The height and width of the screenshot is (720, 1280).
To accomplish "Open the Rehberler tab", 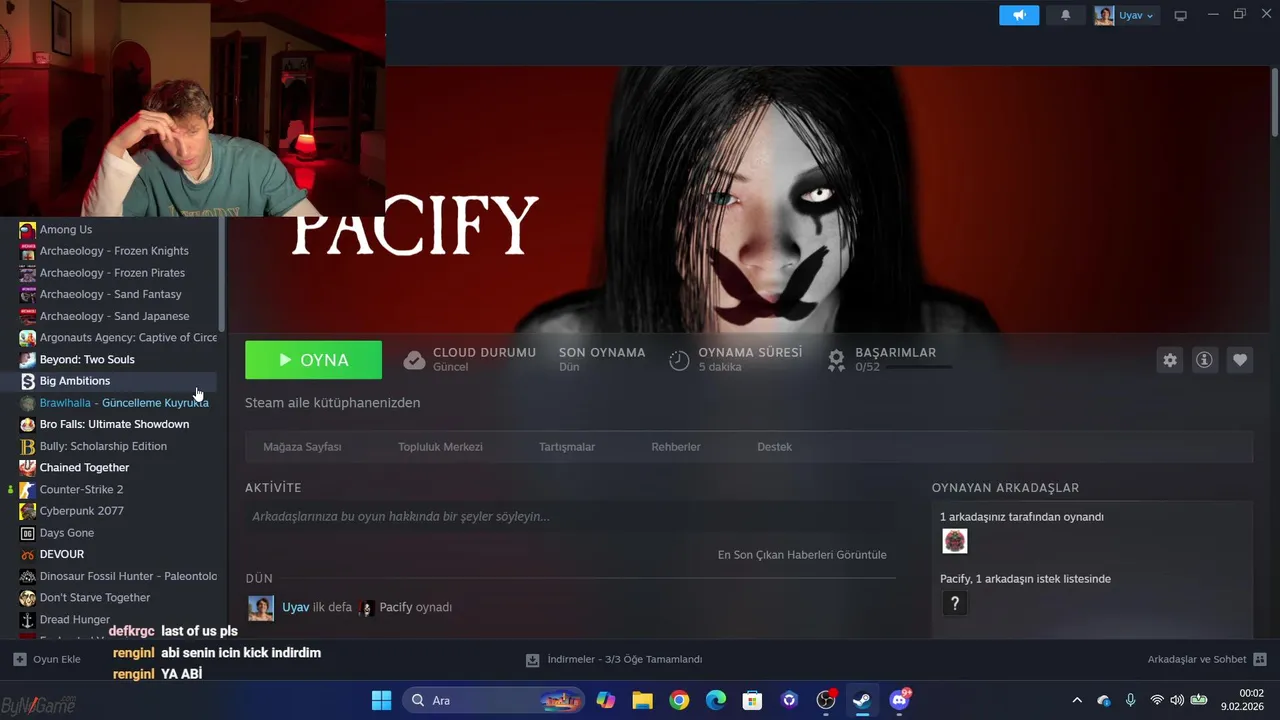I will click(676, 447).
